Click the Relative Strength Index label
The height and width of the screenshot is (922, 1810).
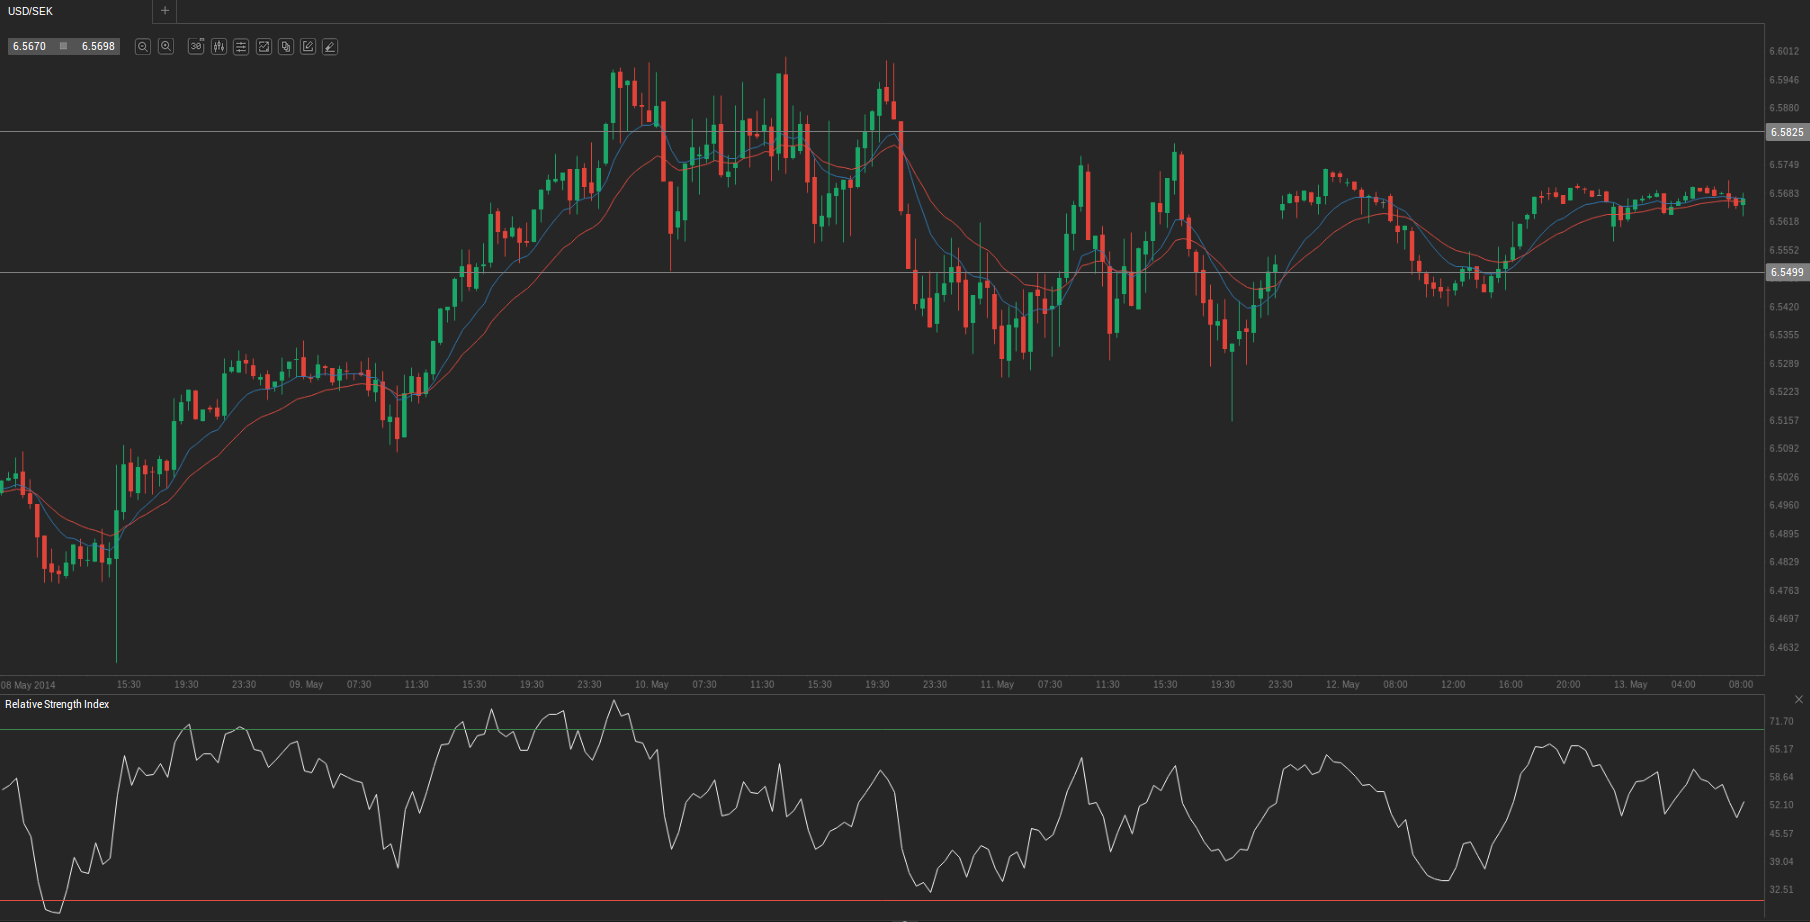point(57,705)
